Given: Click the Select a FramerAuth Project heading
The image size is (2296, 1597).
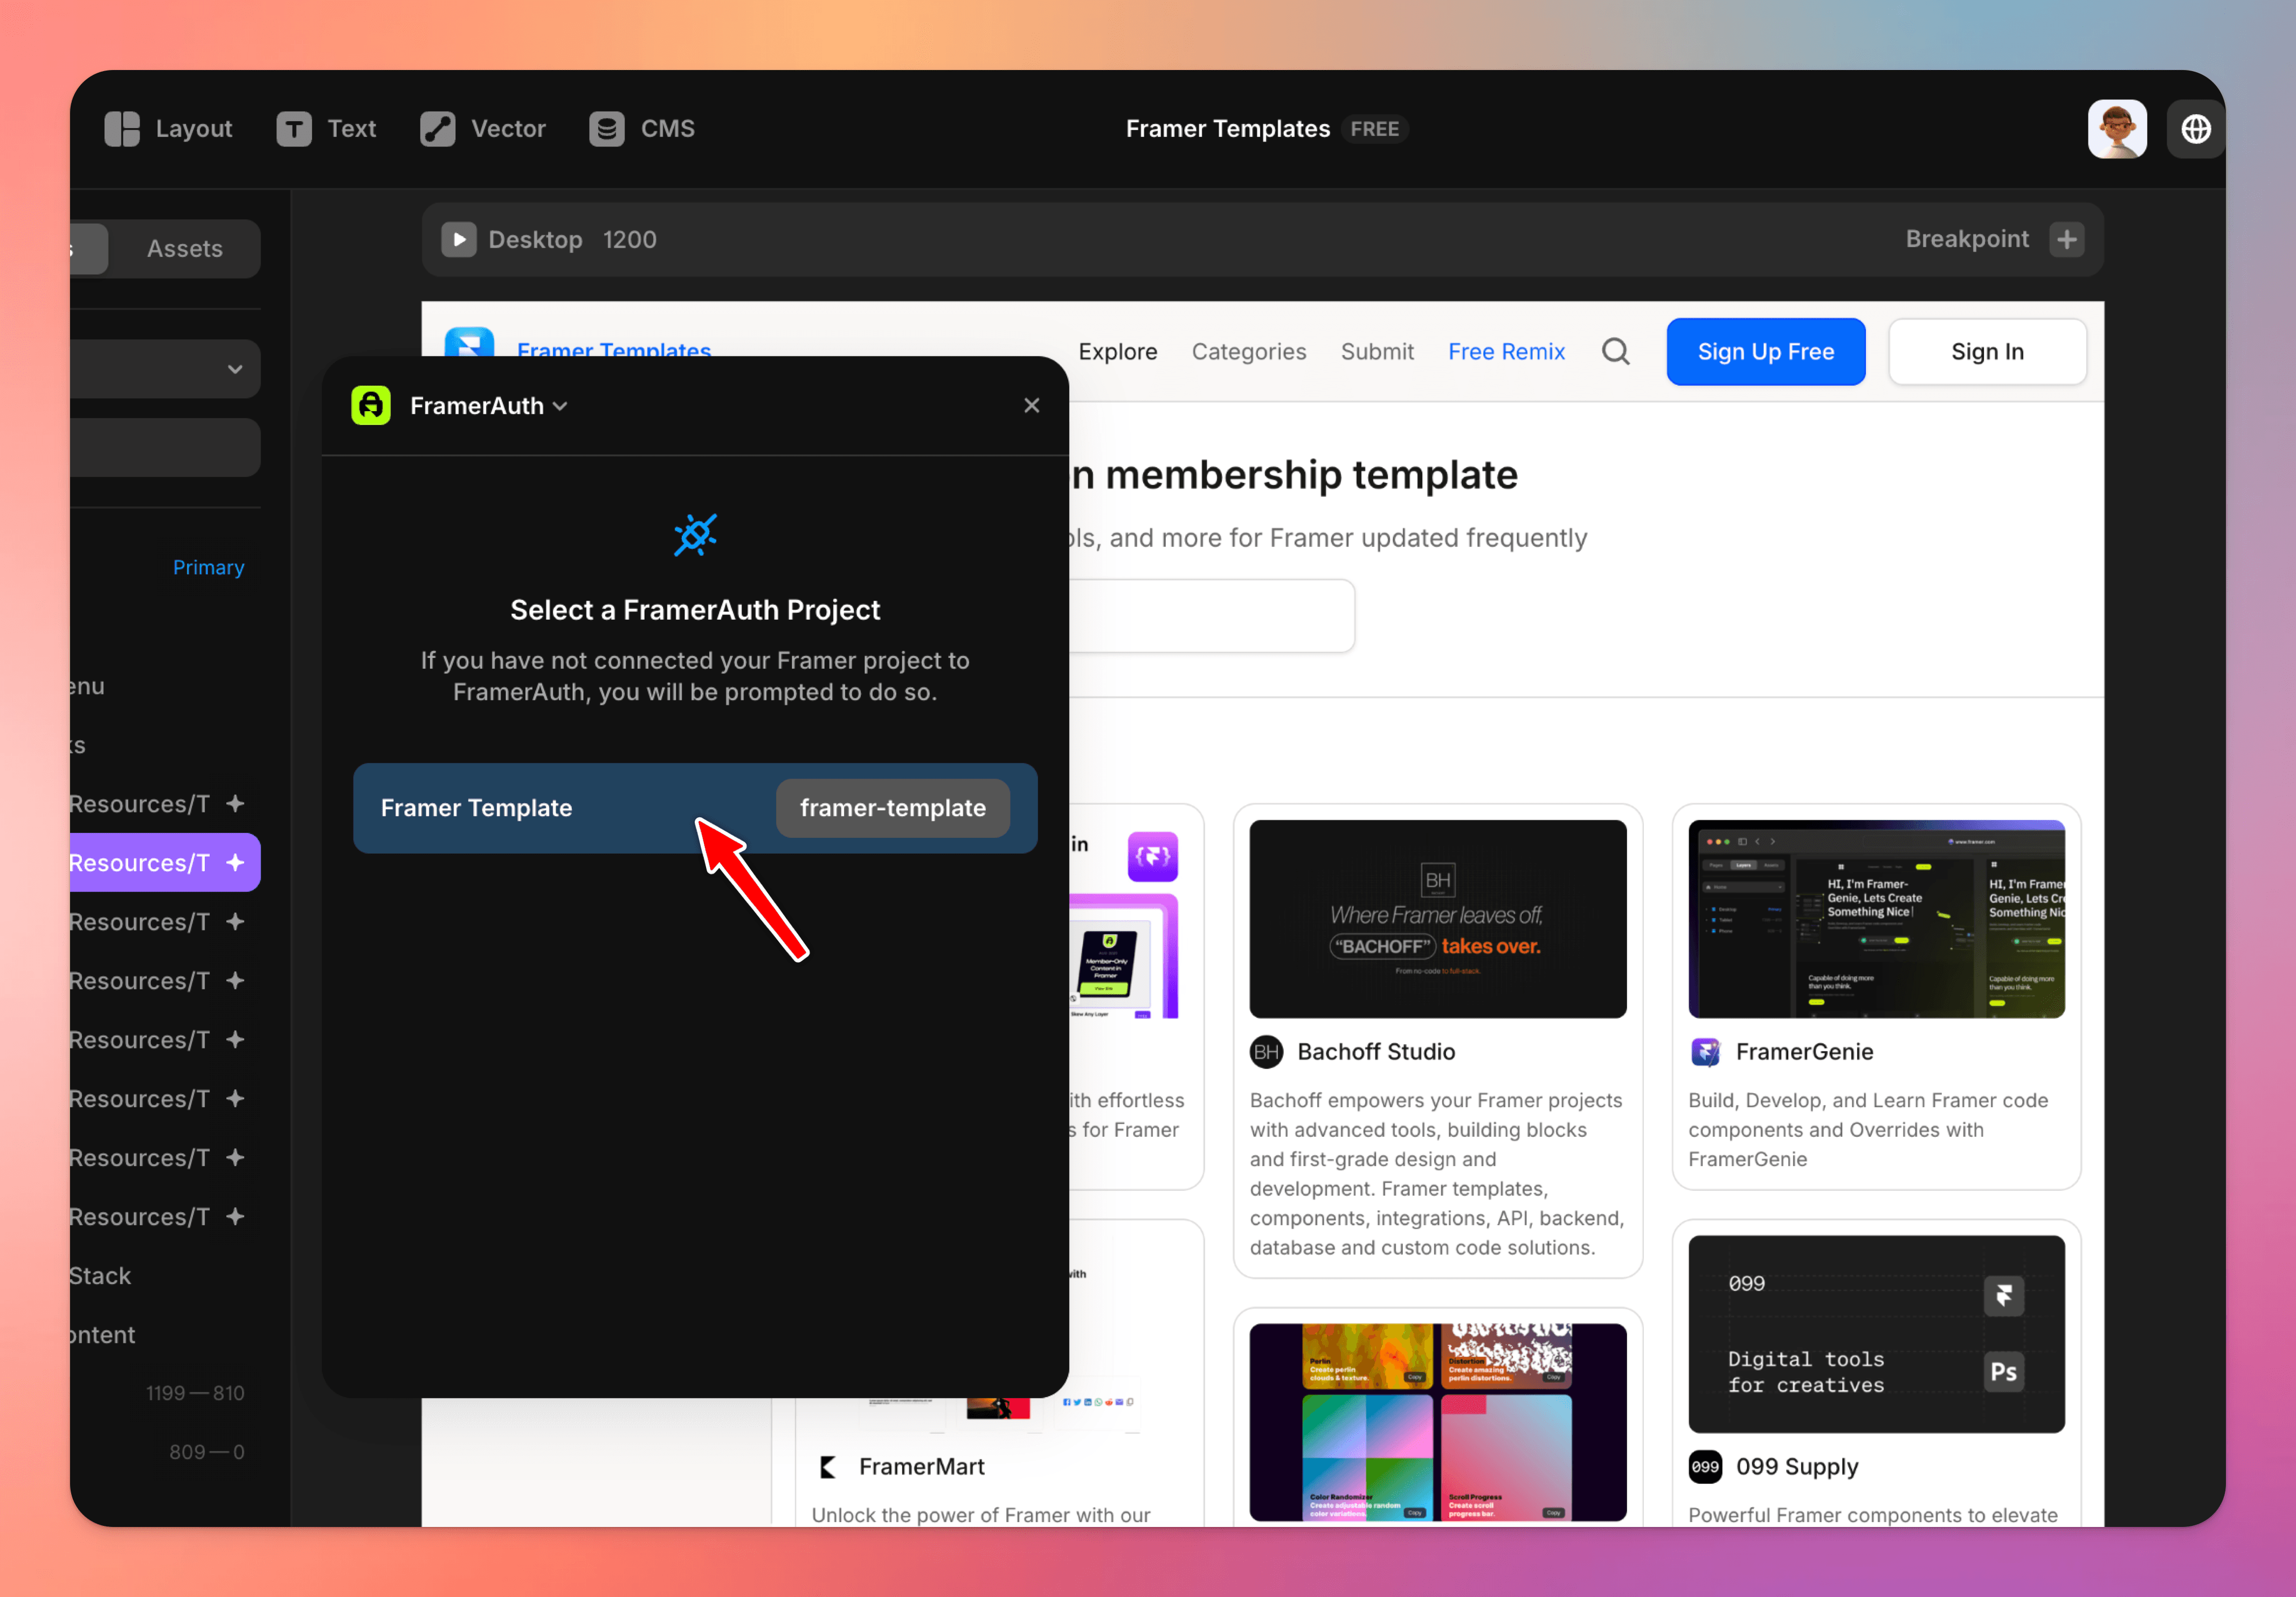Looking at the screenshot, I should tap(695, 610).
